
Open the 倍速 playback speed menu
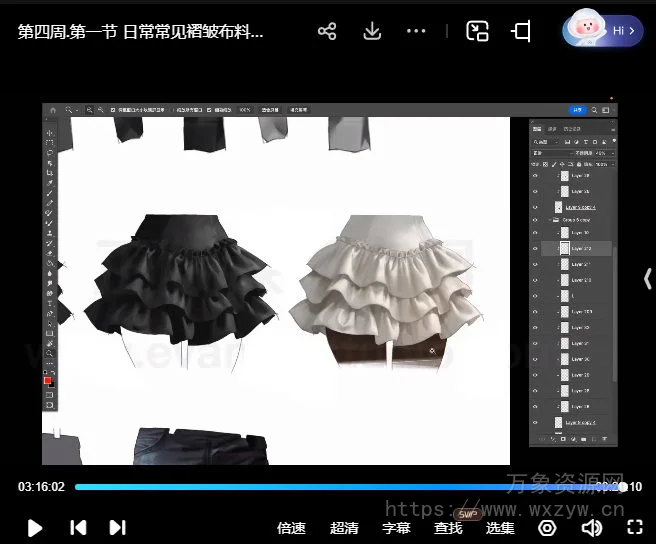point(291,528)
